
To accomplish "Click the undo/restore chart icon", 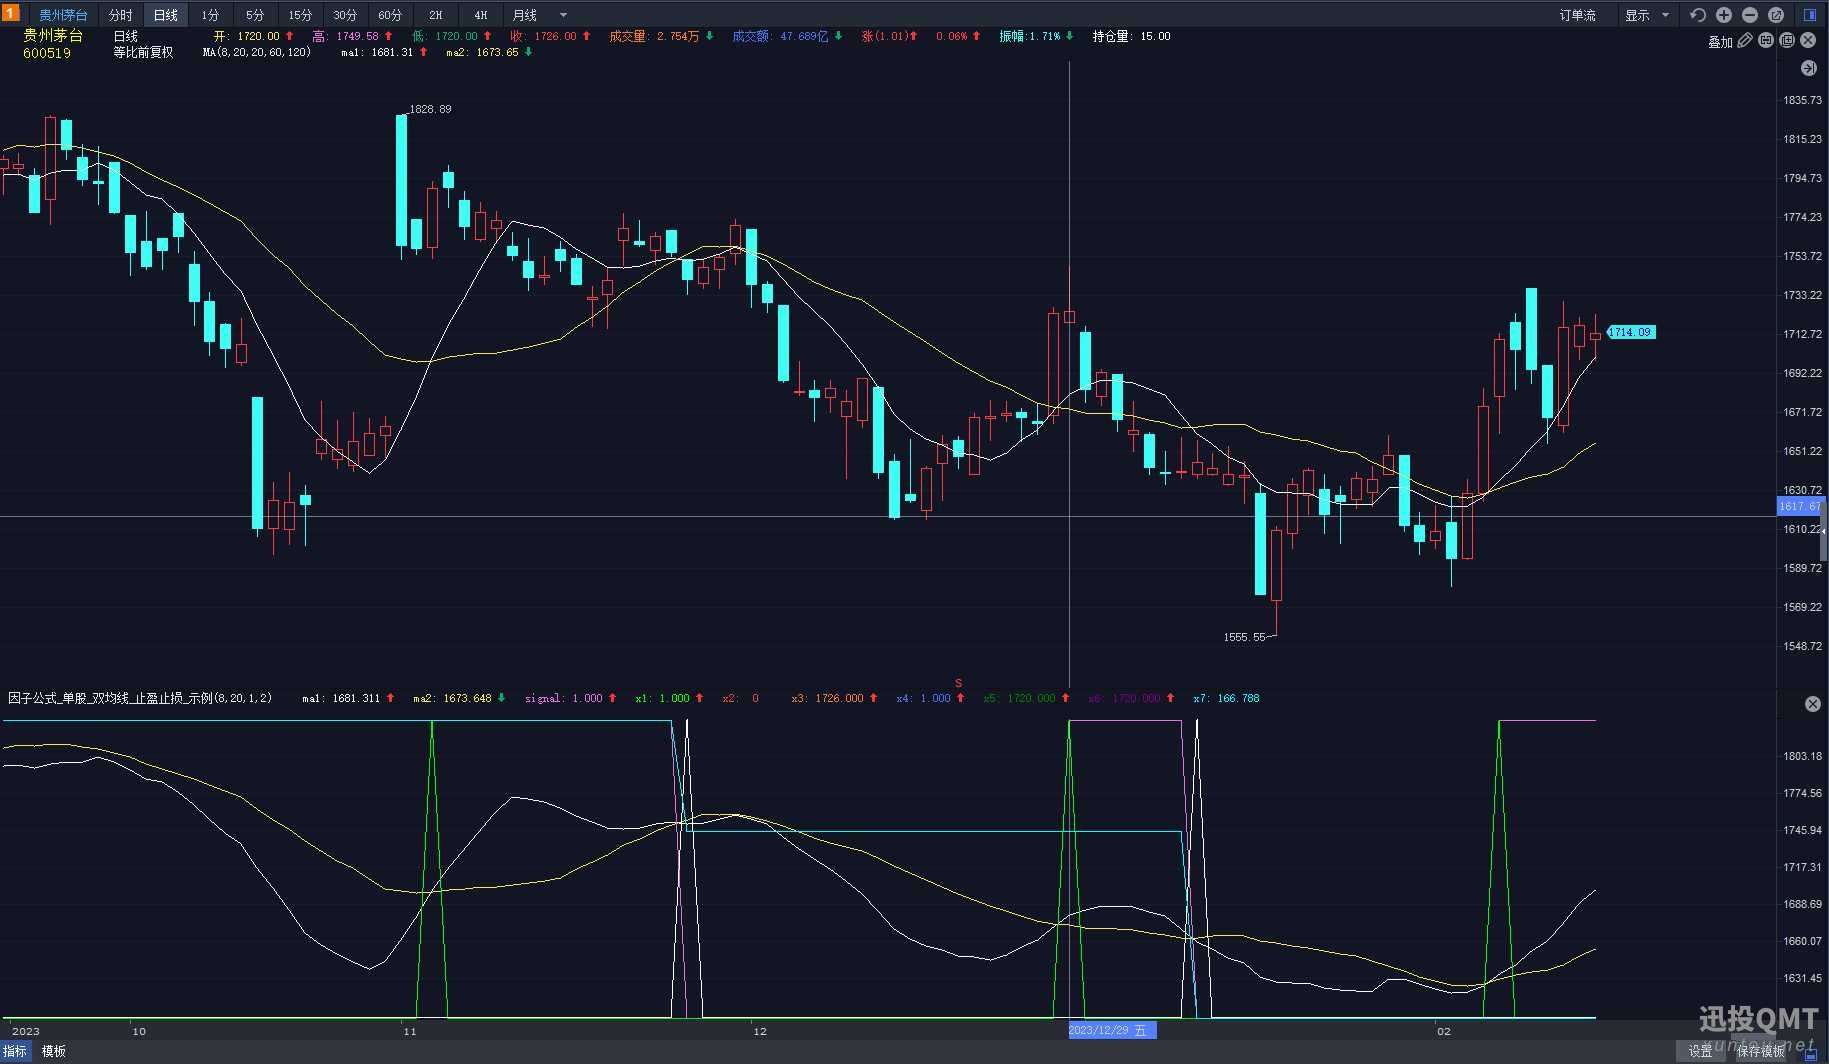I will (x=1697, y=15).
